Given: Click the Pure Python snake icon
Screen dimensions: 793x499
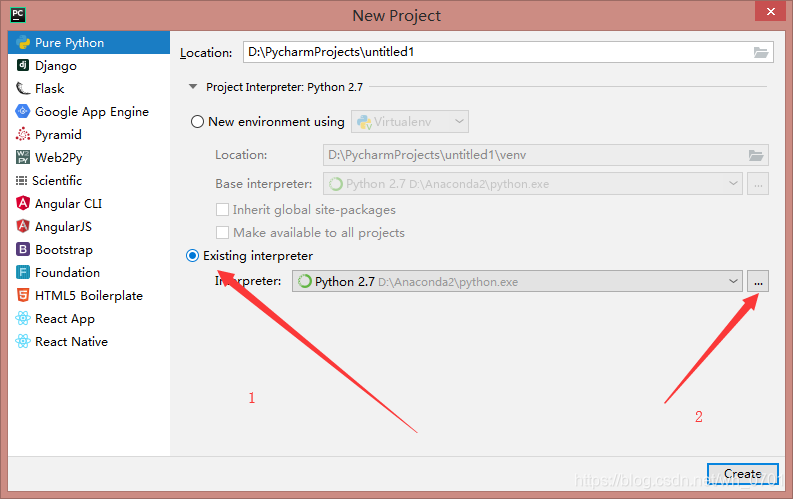Looking at the screenshot, I should 23,42.
